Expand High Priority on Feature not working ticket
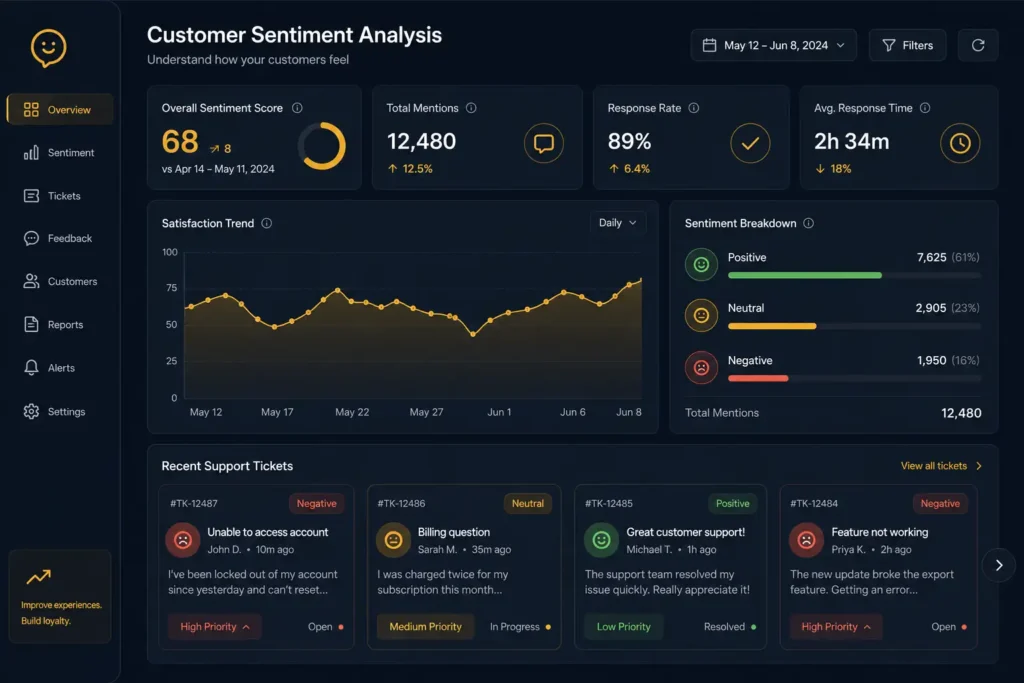 (x=836, y=627)
